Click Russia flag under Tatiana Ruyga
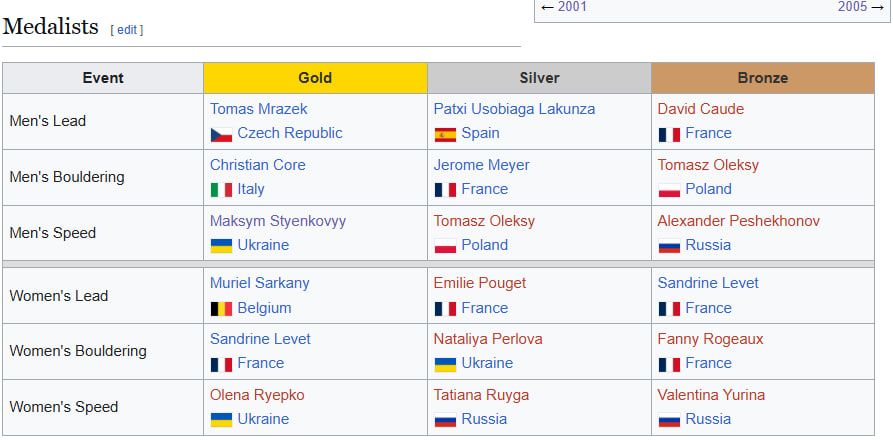Screen dimensions: 893x440 [445, 420]
